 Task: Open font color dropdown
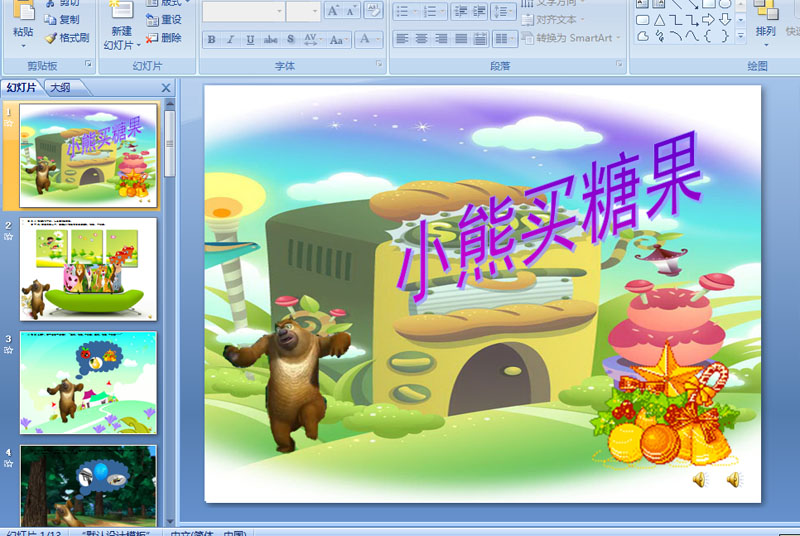(369, 39)
